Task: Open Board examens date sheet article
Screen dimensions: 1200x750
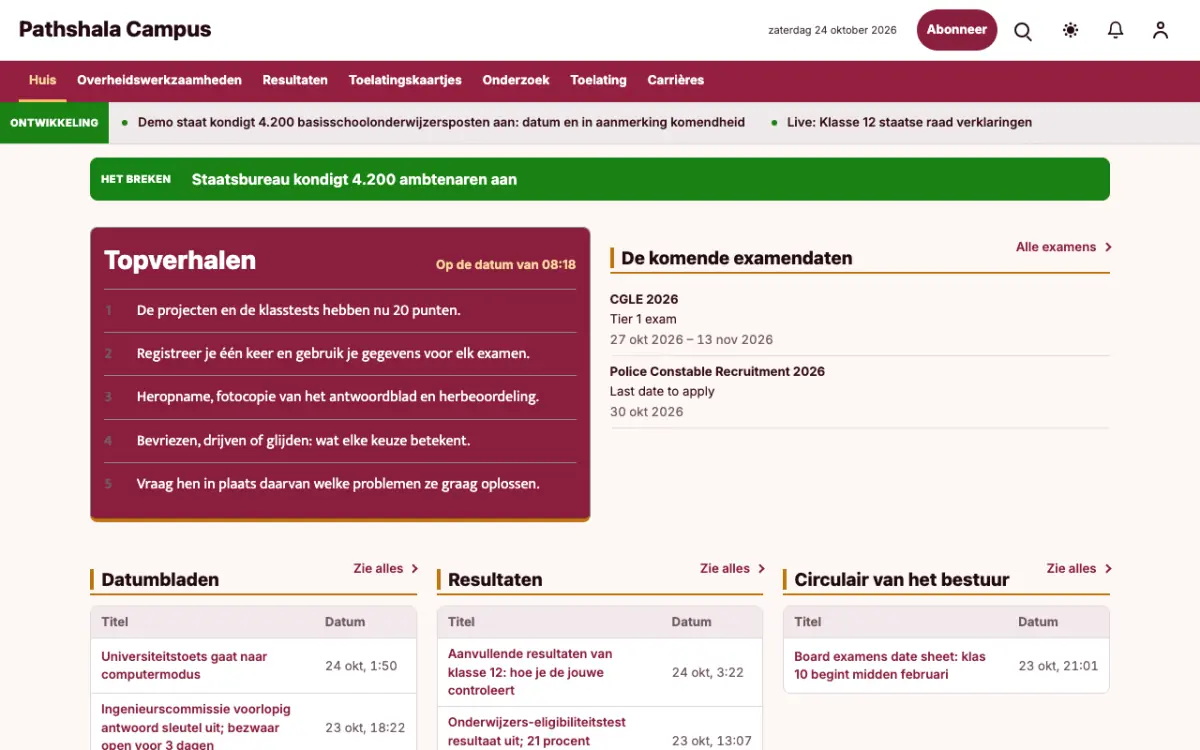Action: click(x=890, y=666)
